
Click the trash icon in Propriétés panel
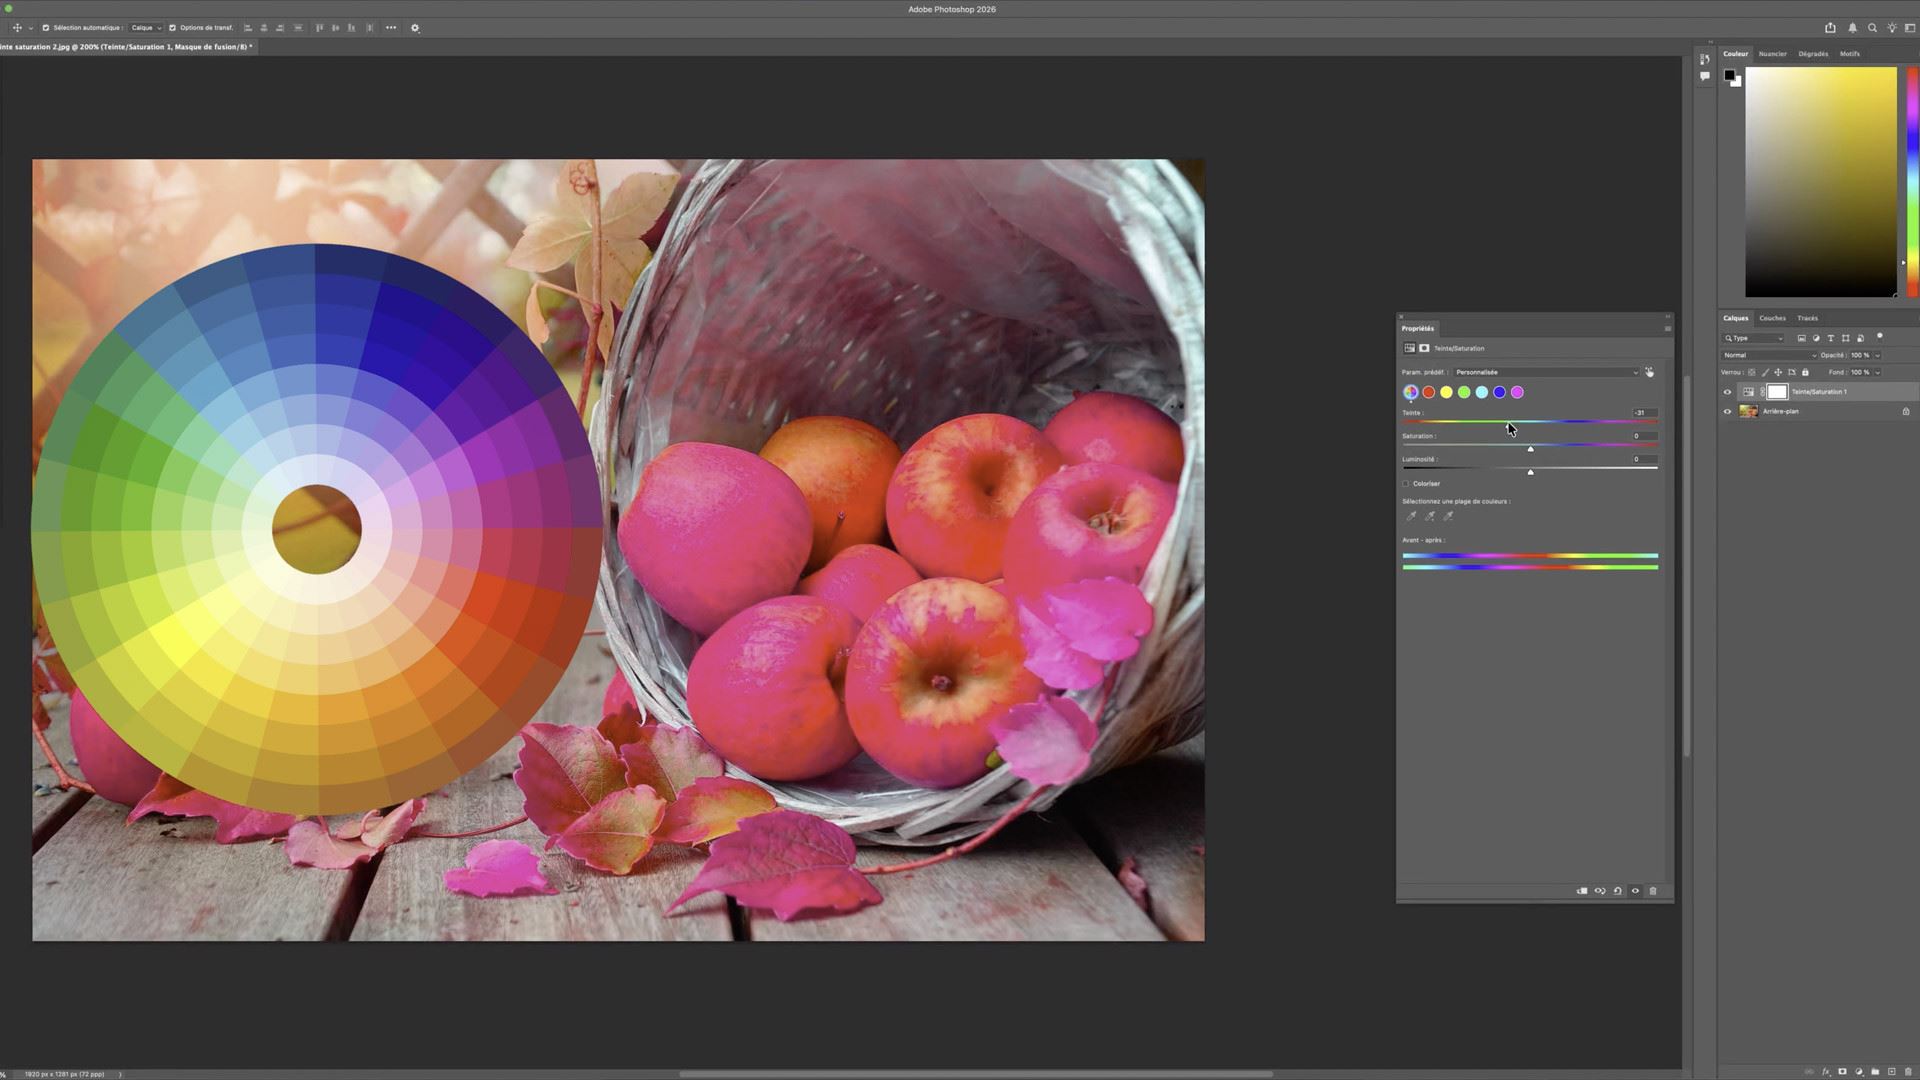point(1653,891)
